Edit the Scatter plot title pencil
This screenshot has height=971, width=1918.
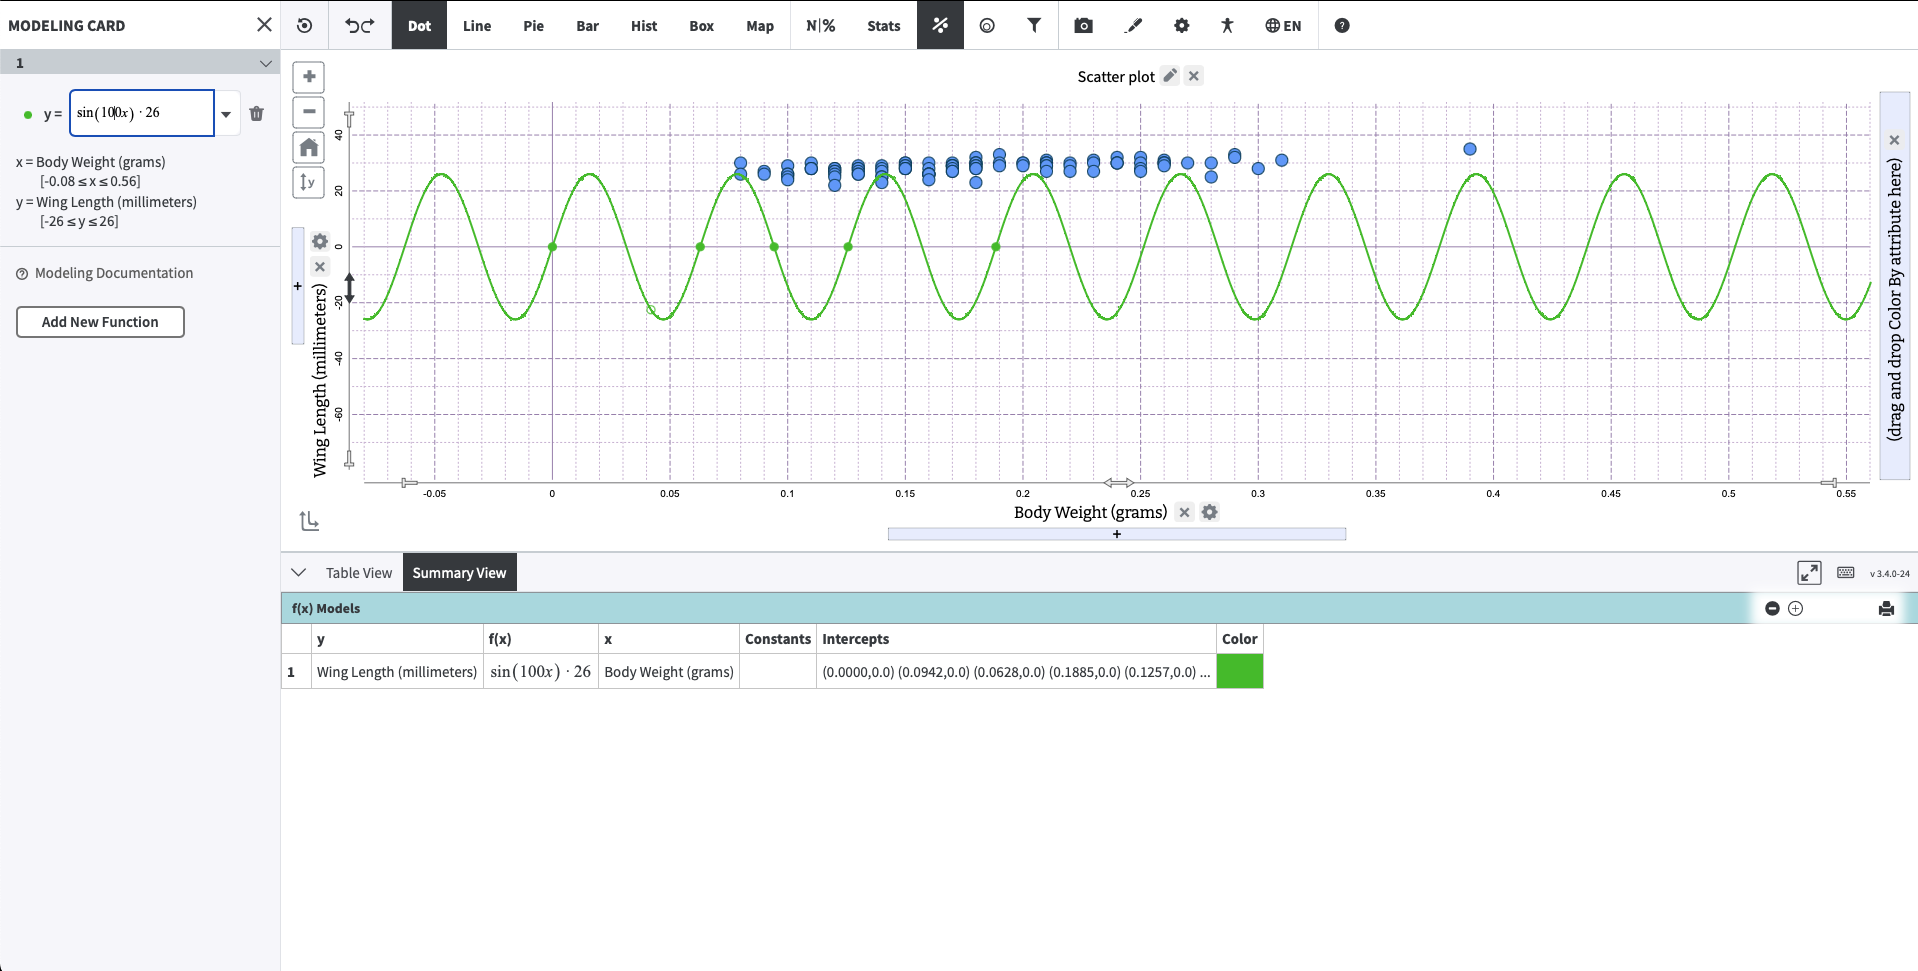point(1170,76)
